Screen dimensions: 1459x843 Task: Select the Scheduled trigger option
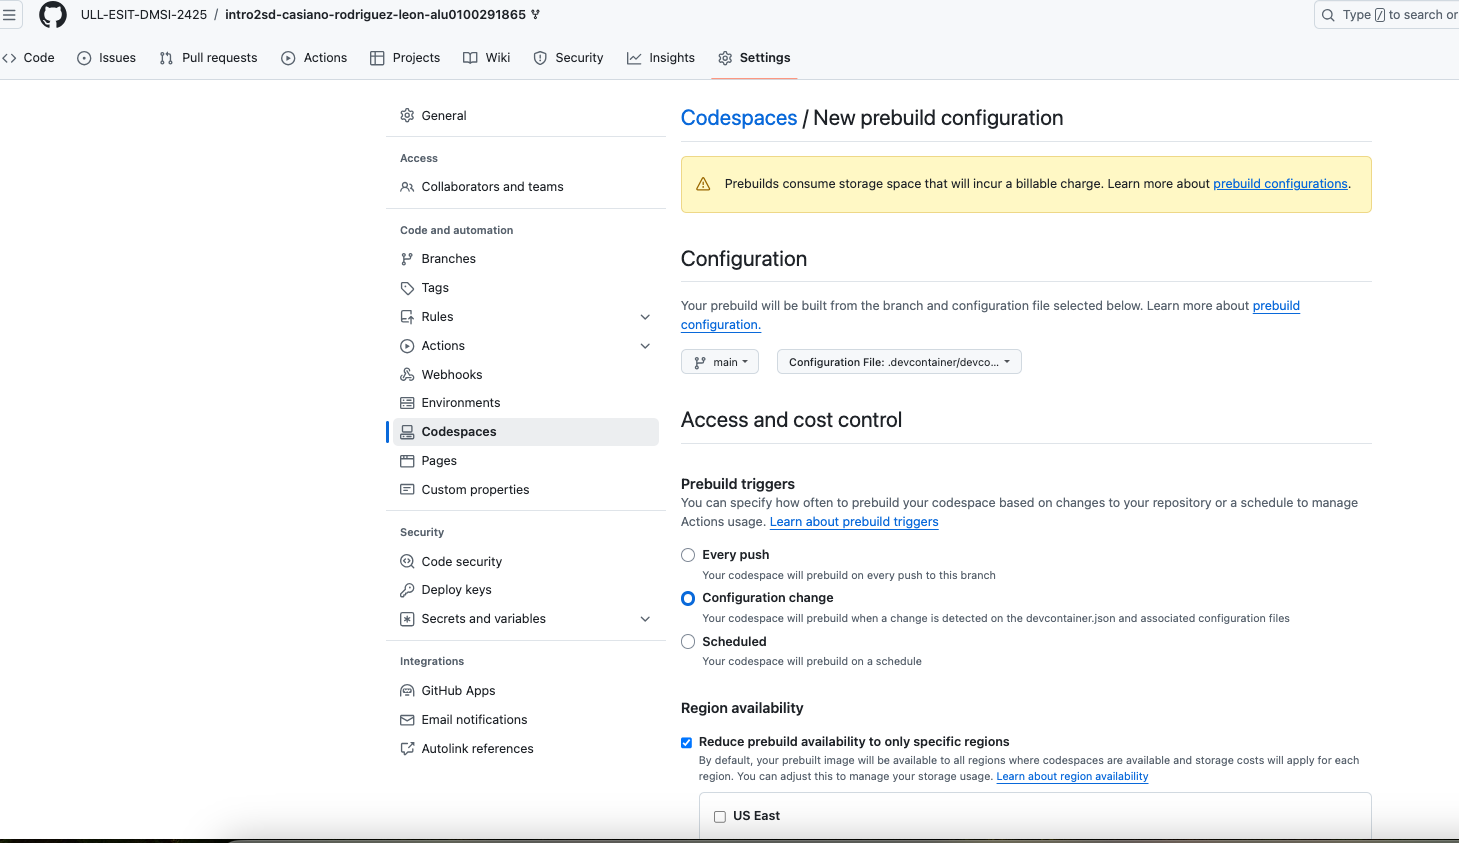688,642
